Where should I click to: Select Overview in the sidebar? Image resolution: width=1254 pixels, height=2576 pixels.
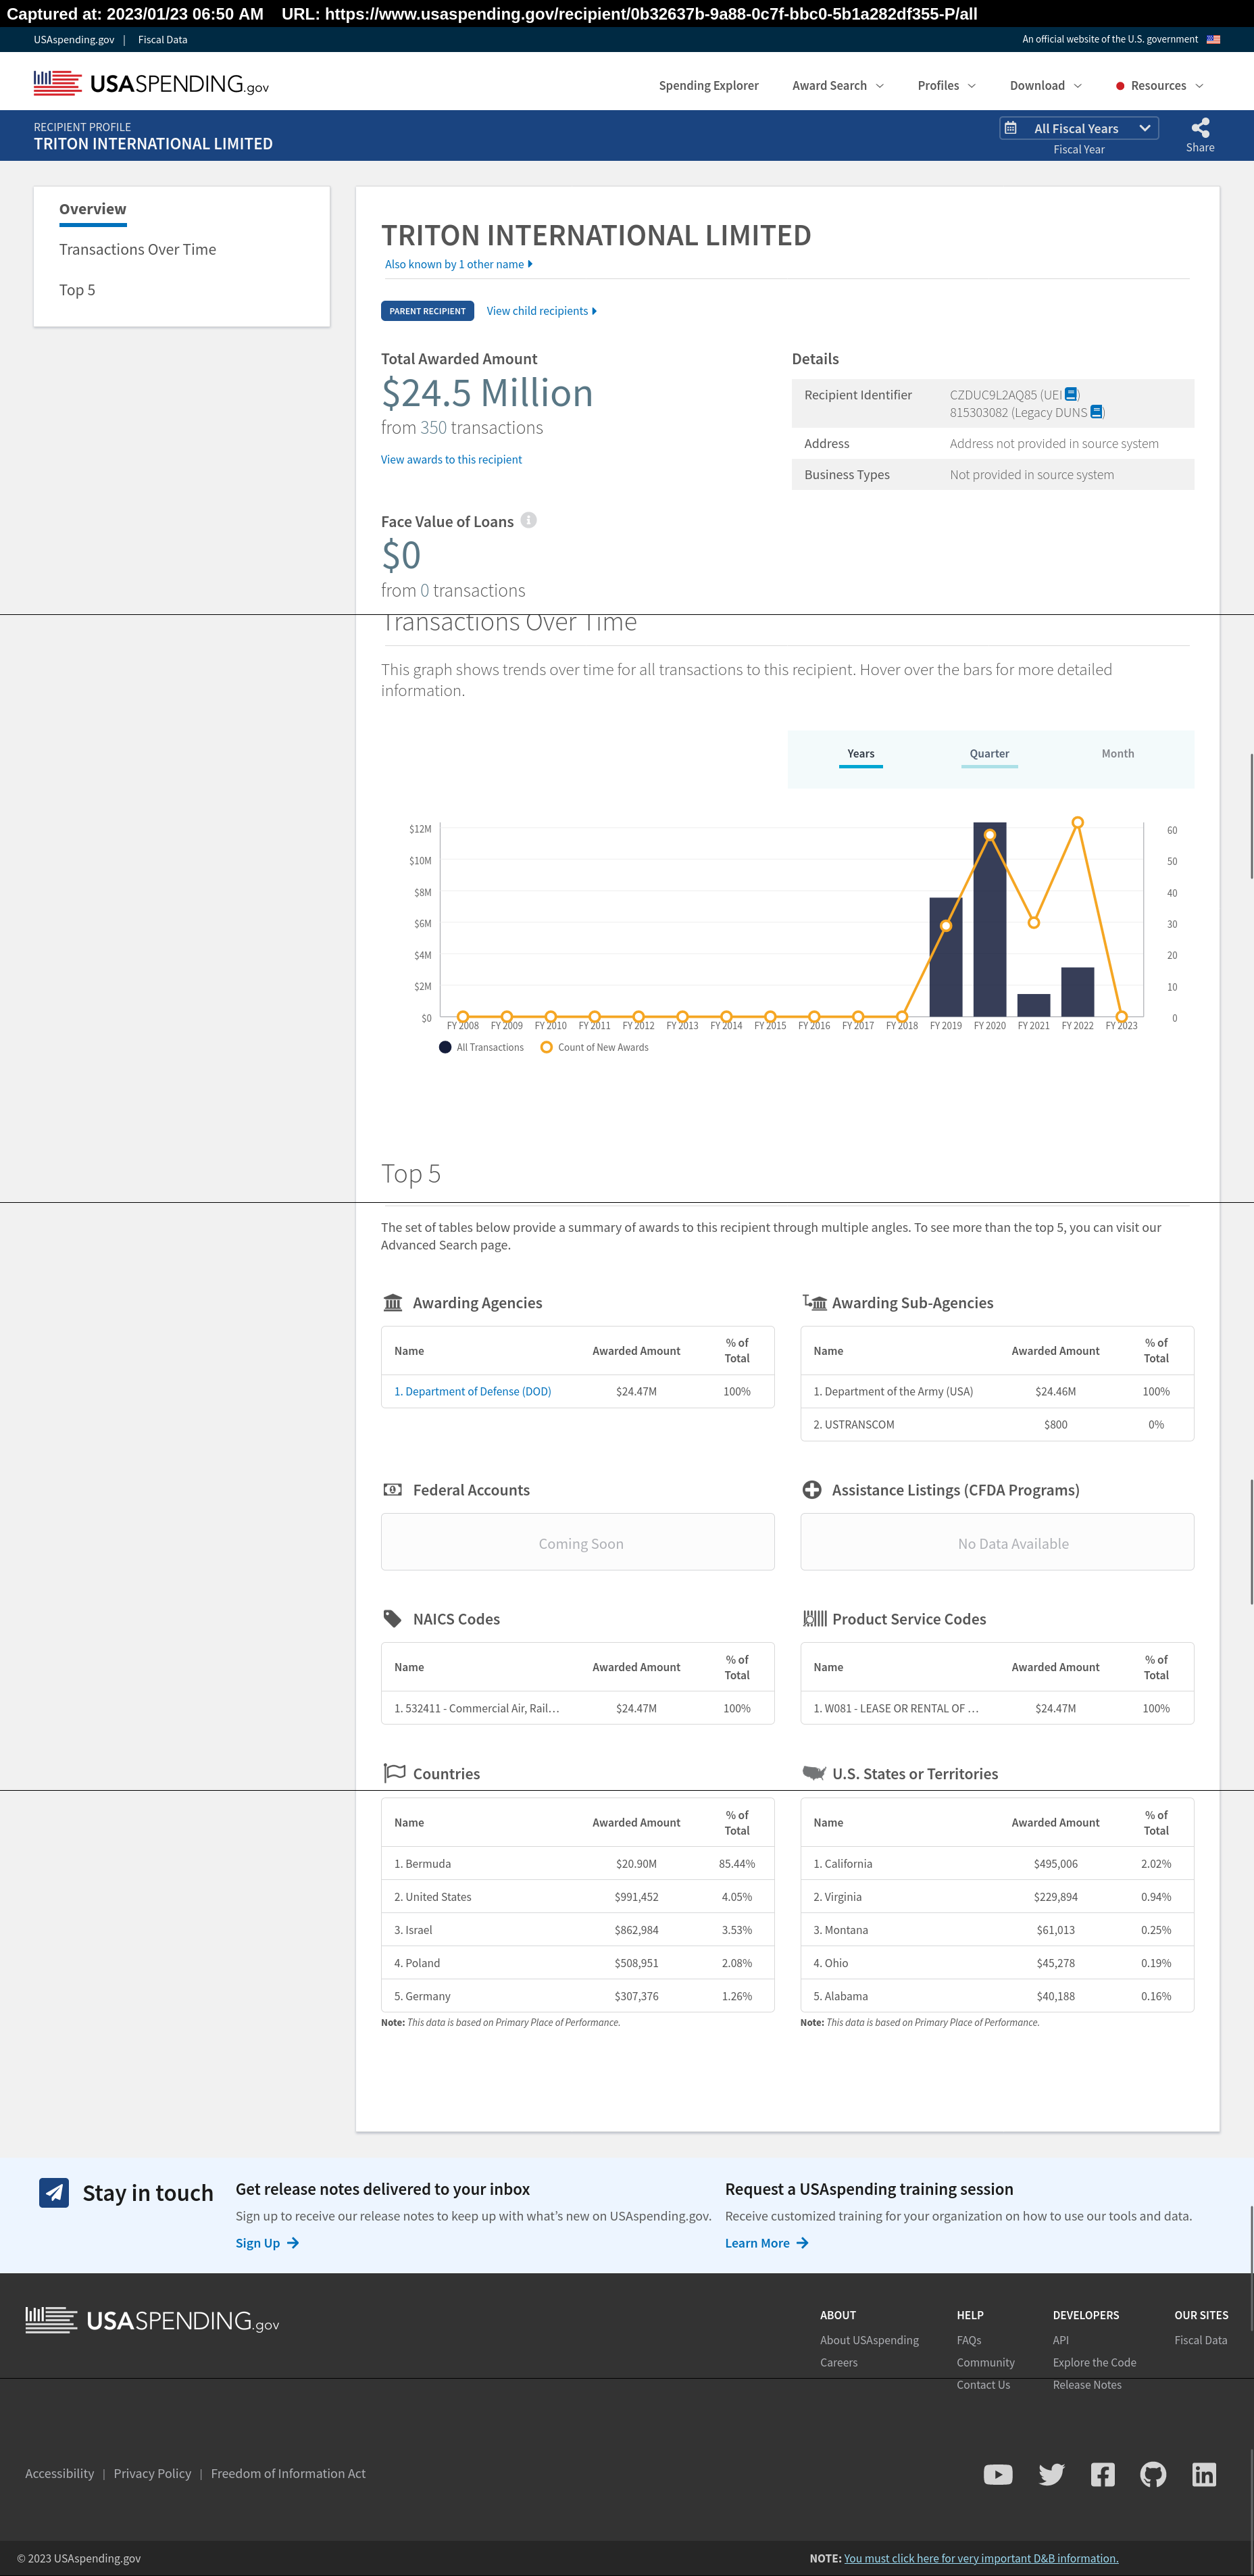(x=92, y=209)
